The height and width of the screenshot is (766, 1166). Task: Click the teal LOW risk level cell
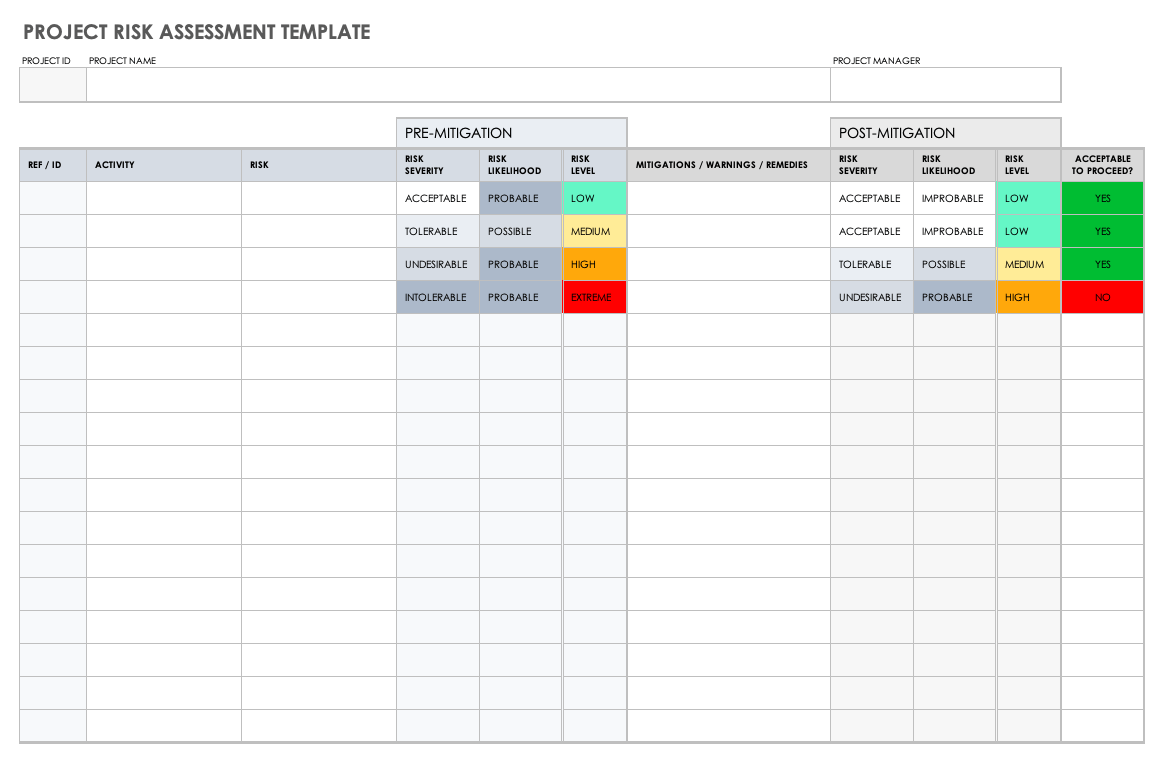point(594,198)
